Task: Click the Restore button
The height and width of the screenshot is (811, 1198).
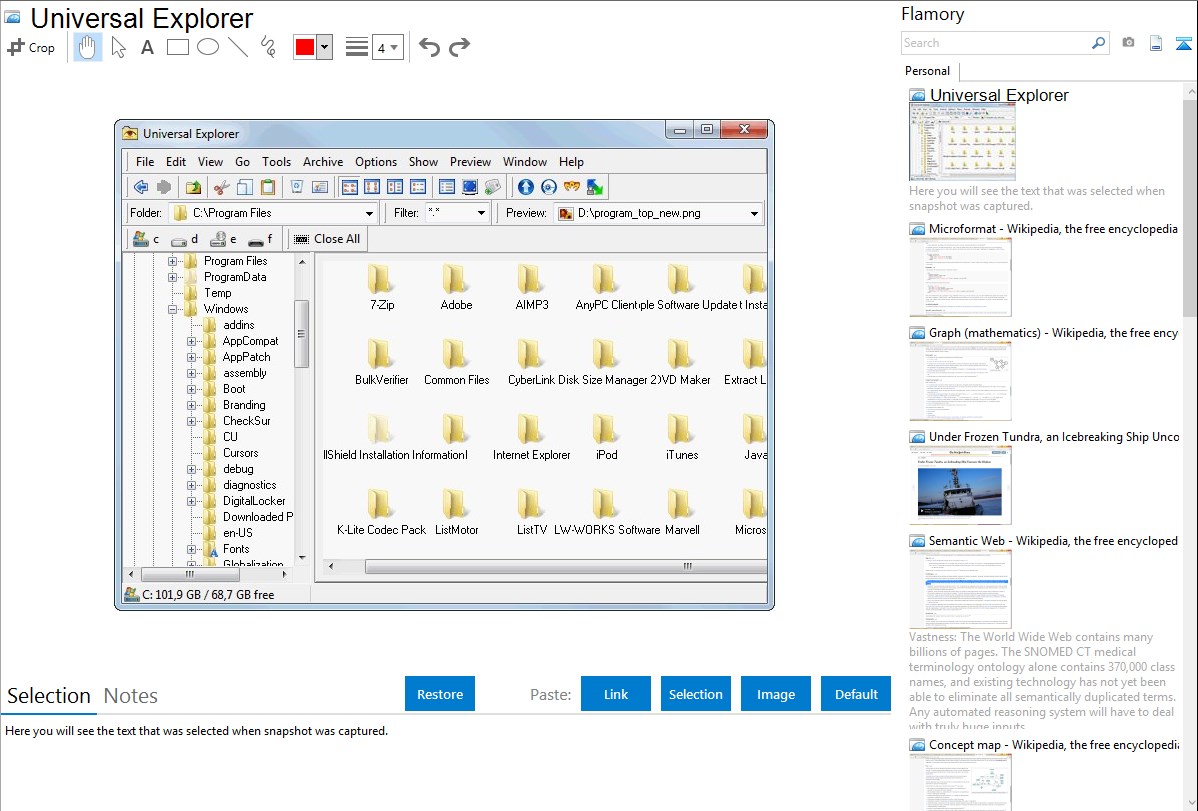Action: [x=440, y=694]
